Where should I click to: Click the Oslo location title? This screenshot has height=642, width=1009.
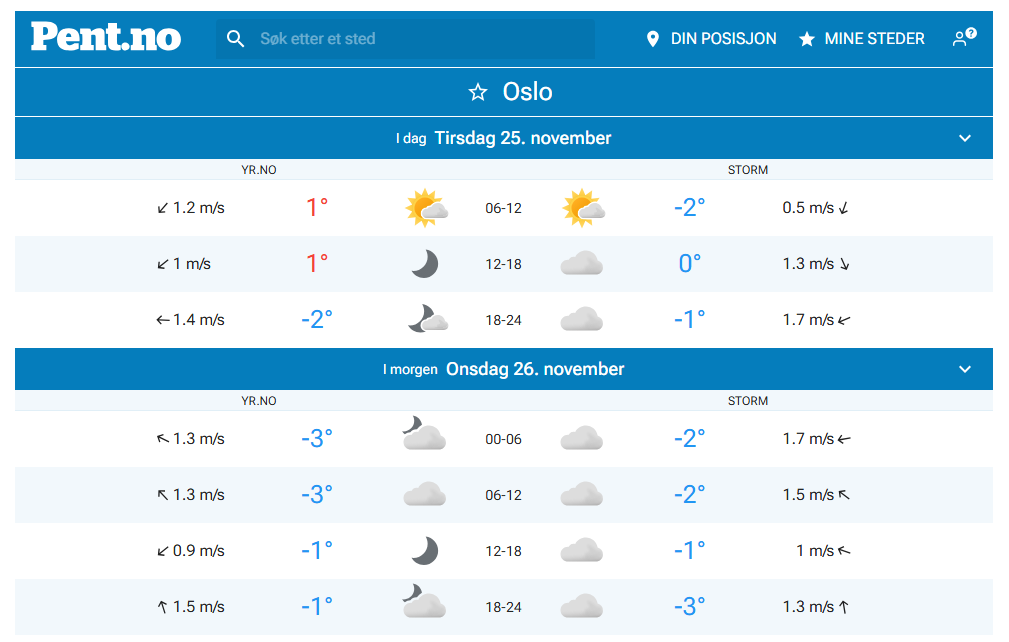(528, 92)
